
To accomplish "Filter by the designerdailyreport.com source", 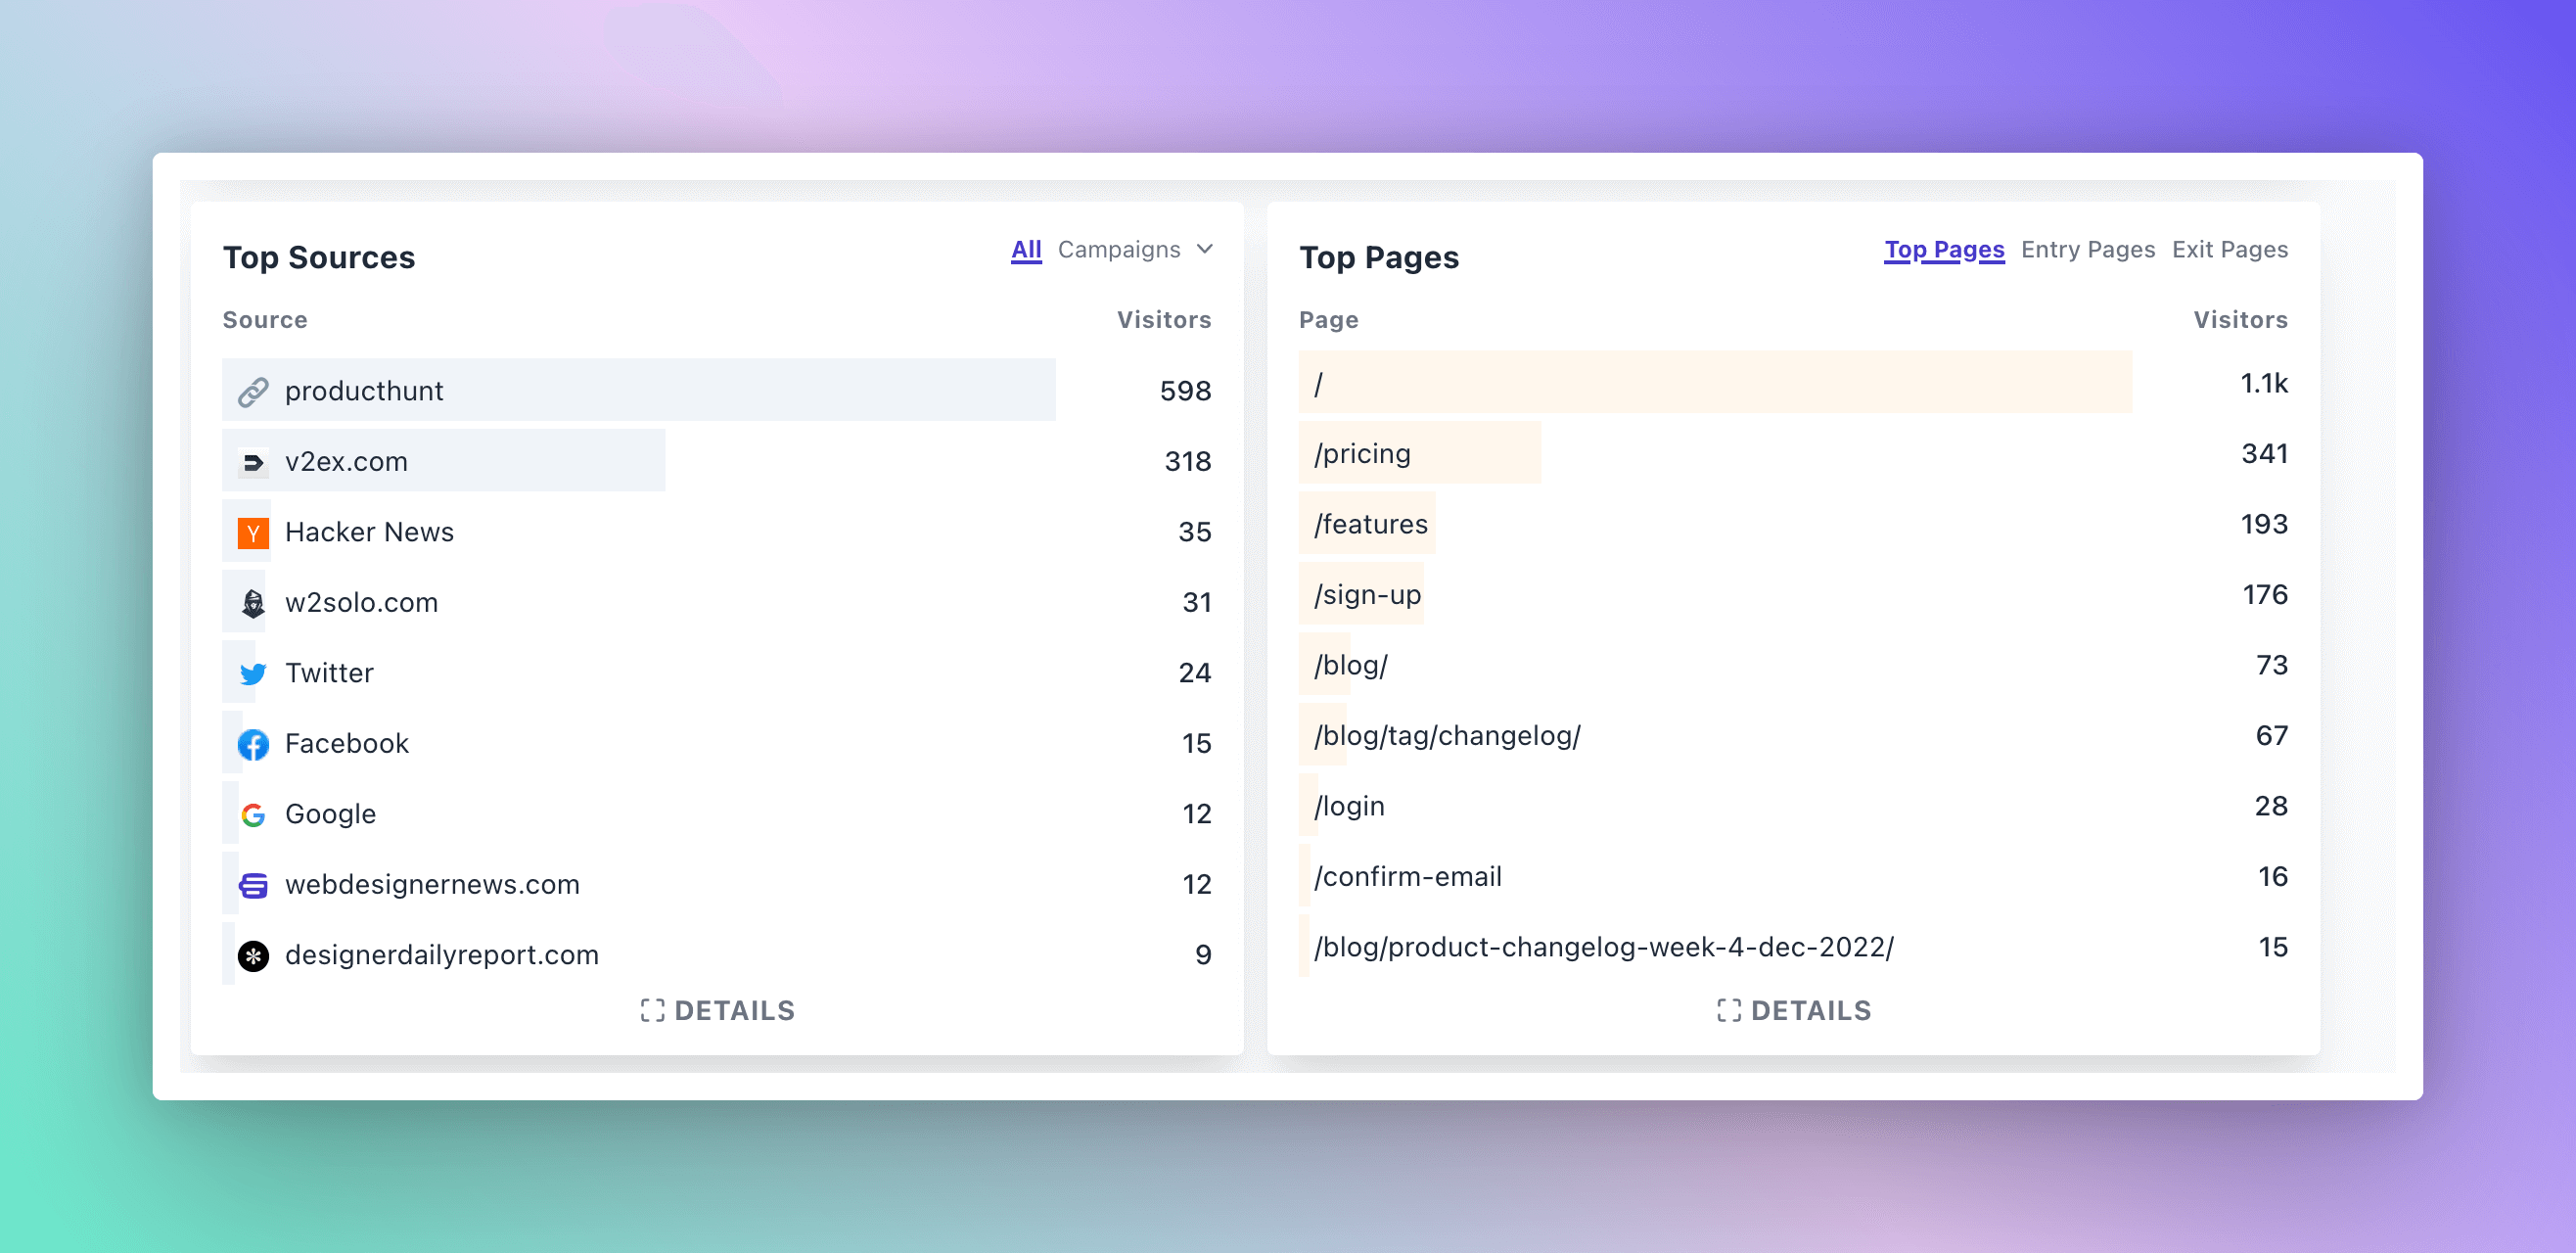I will (x=442, y=955).
